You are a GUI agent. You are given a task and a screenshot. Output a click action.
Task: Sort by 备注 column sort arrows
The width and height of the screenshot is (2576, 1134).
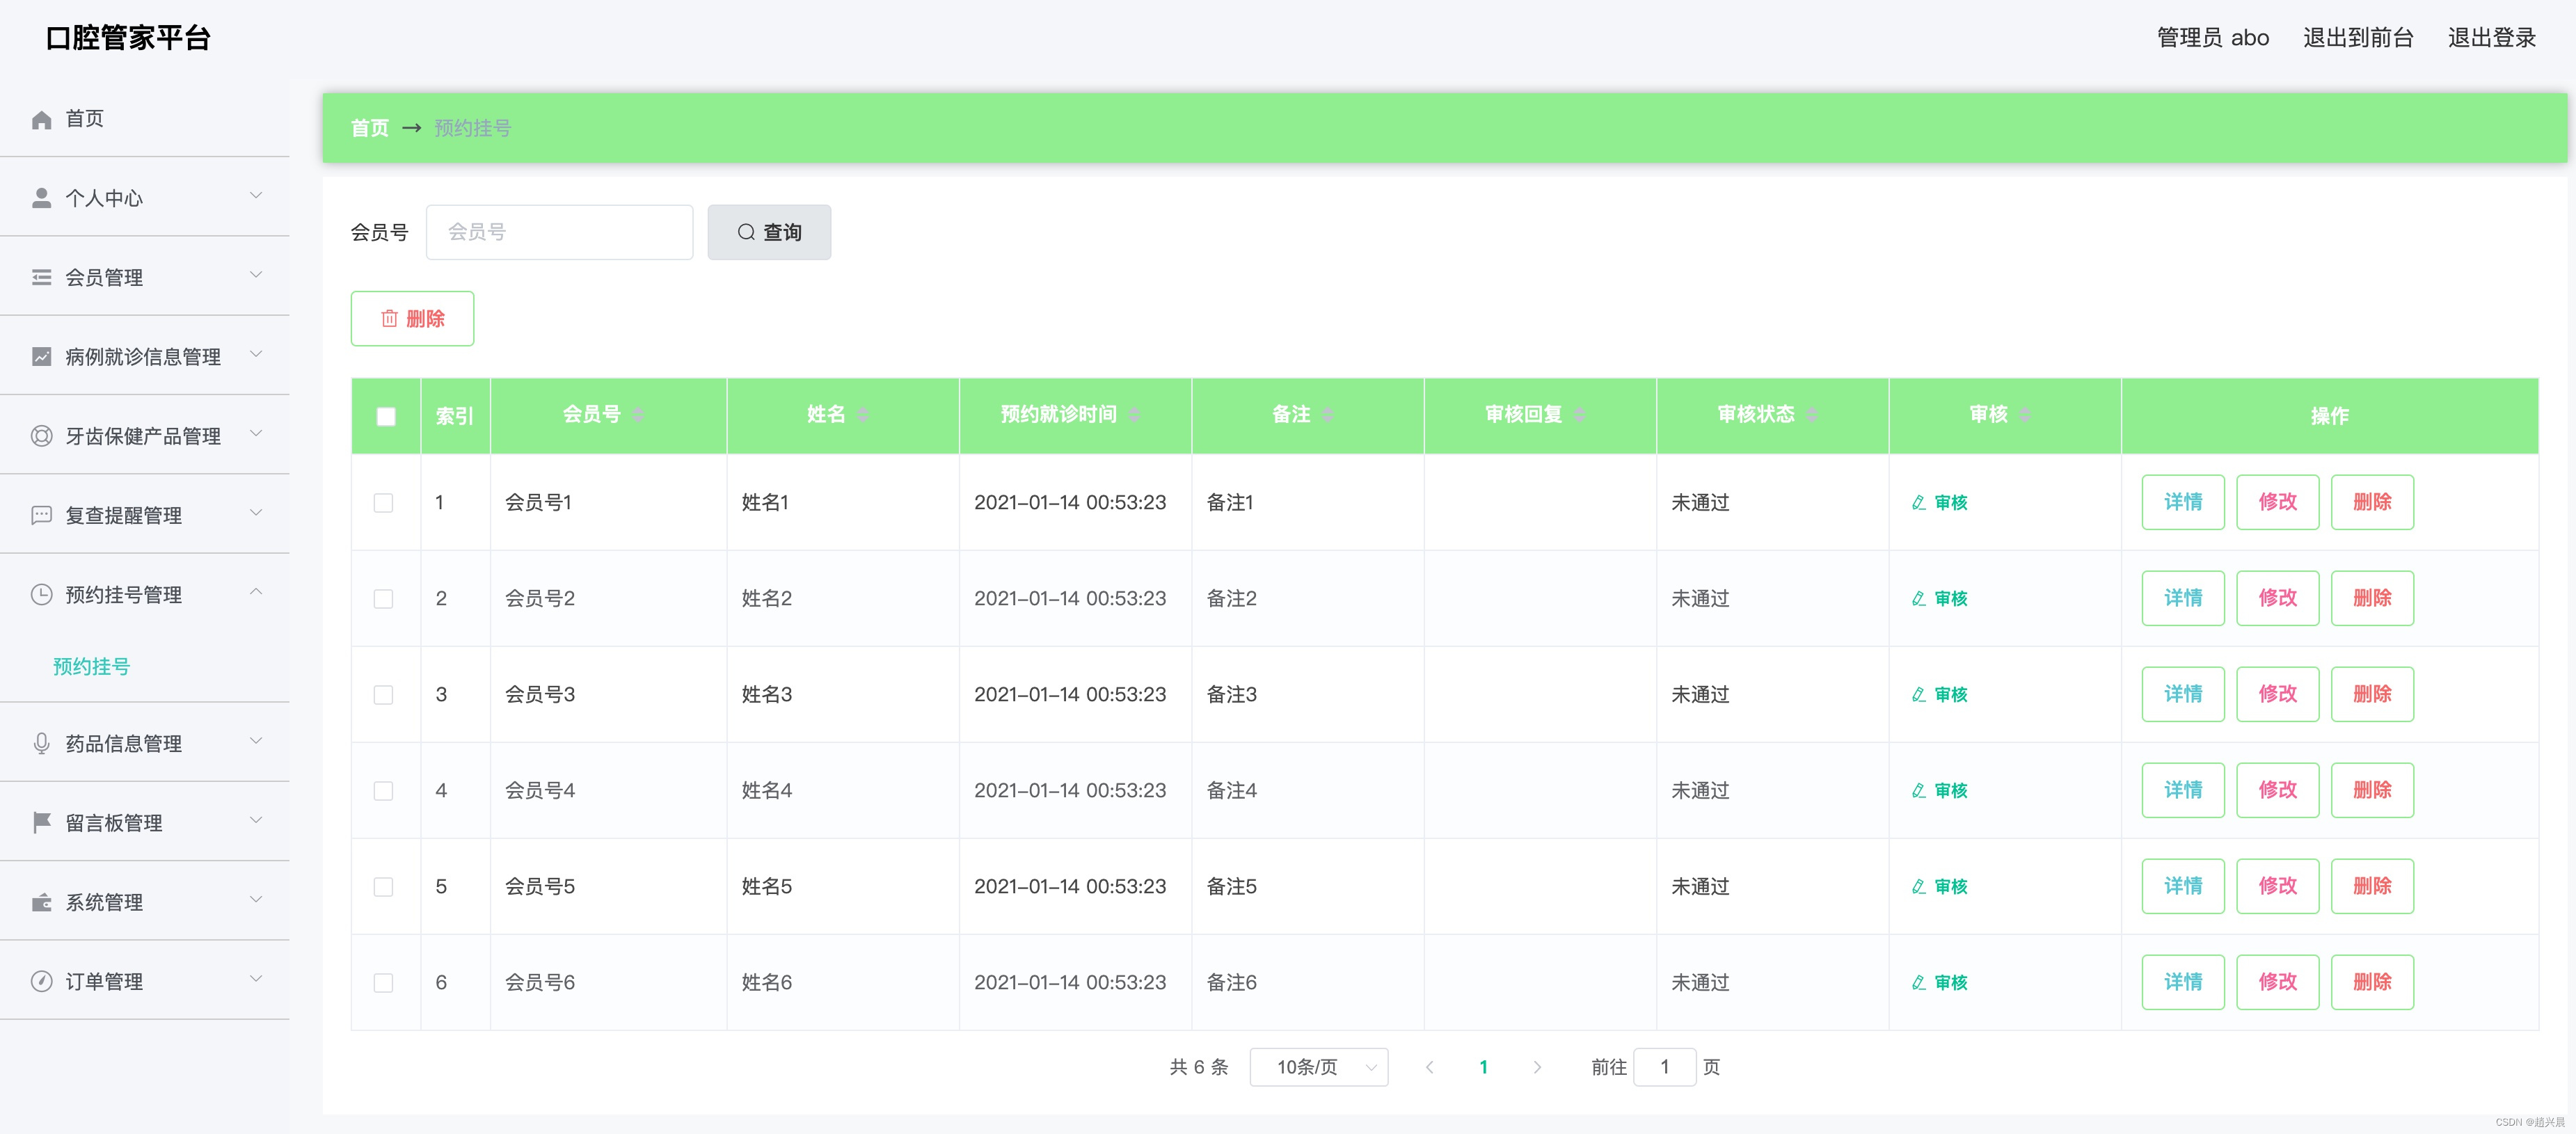(1327, 415)
